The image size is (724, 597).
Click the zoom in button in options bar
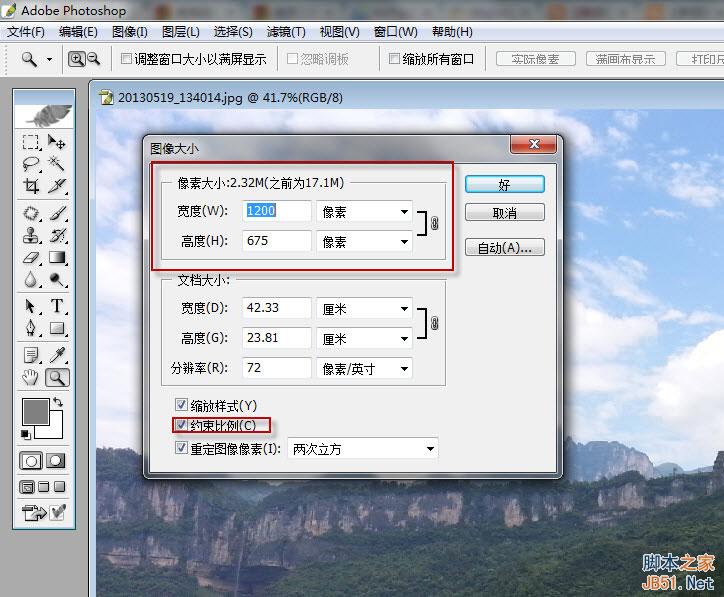[x=76, y=59]
